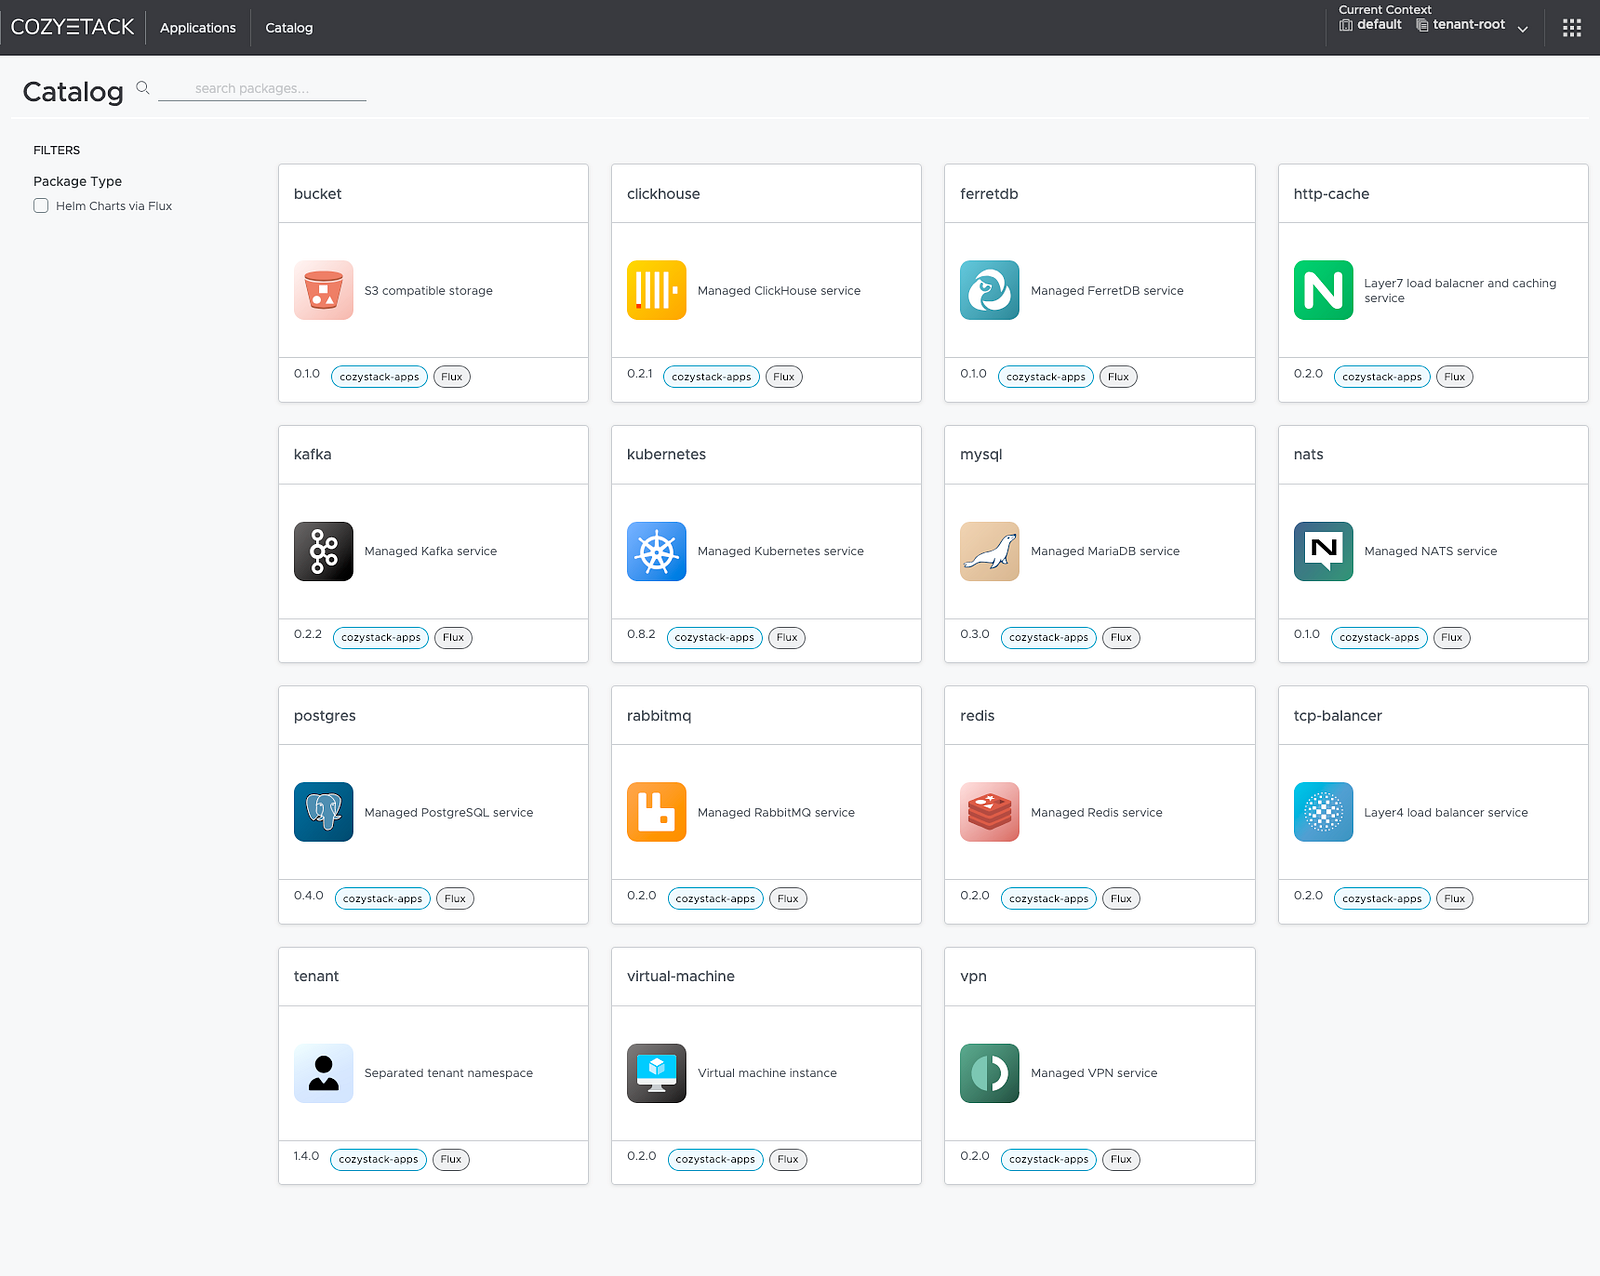Image resolution: width=1600 pixels, height=1276 pixels.
Task: Click Flux tag on vpn card
Action: coord(1121,1160)
